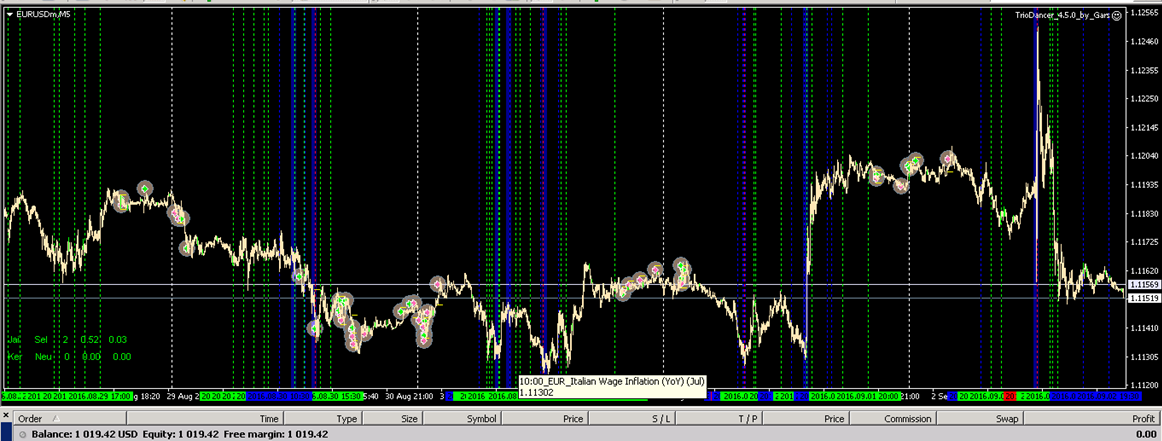Screen dimensions: 1162x441
Task: Click the 1.12460 value on price scale
Action: click(1145, 42)
